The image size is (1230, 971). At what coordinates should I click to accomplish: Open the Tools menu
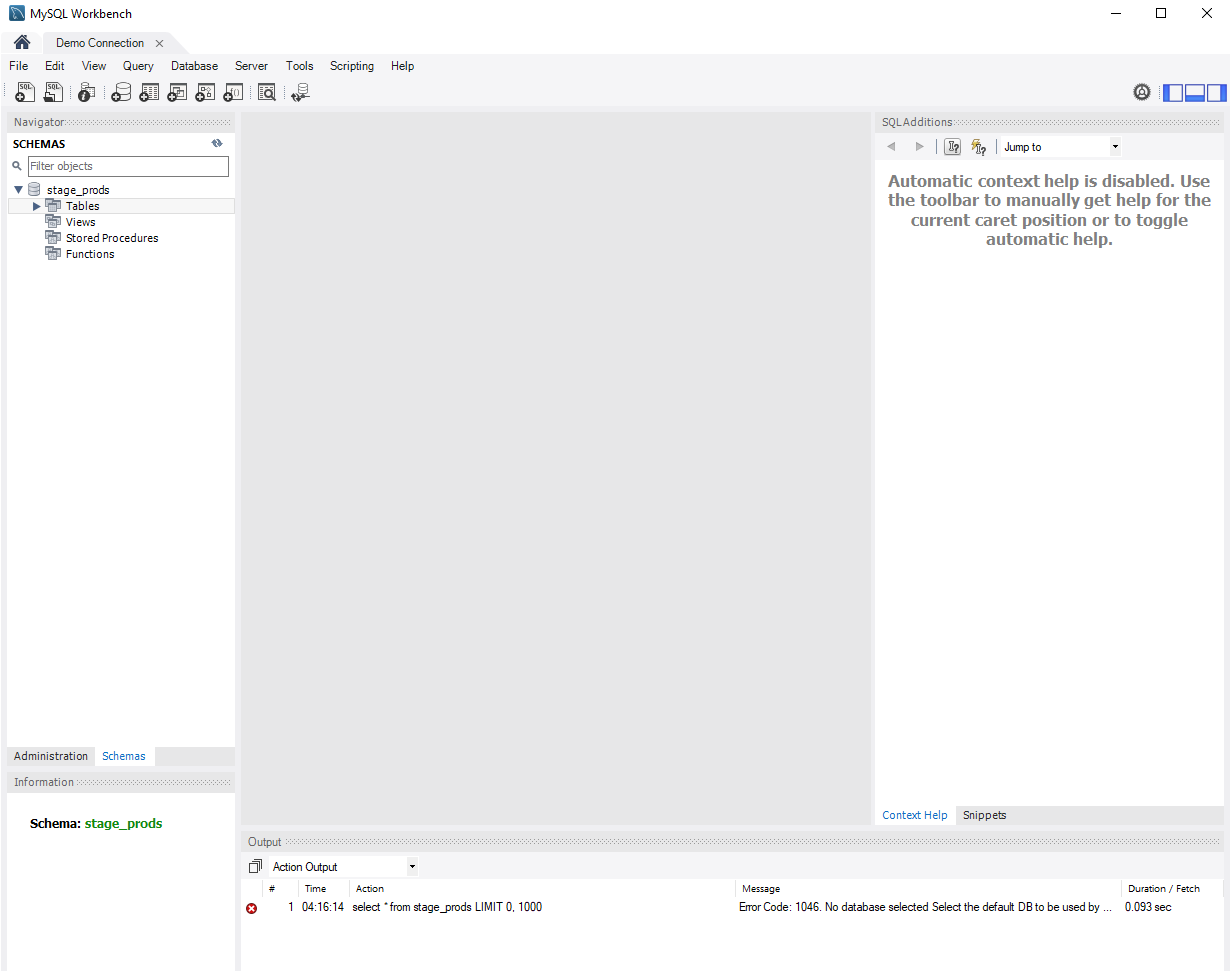click(x=299, y=66)
